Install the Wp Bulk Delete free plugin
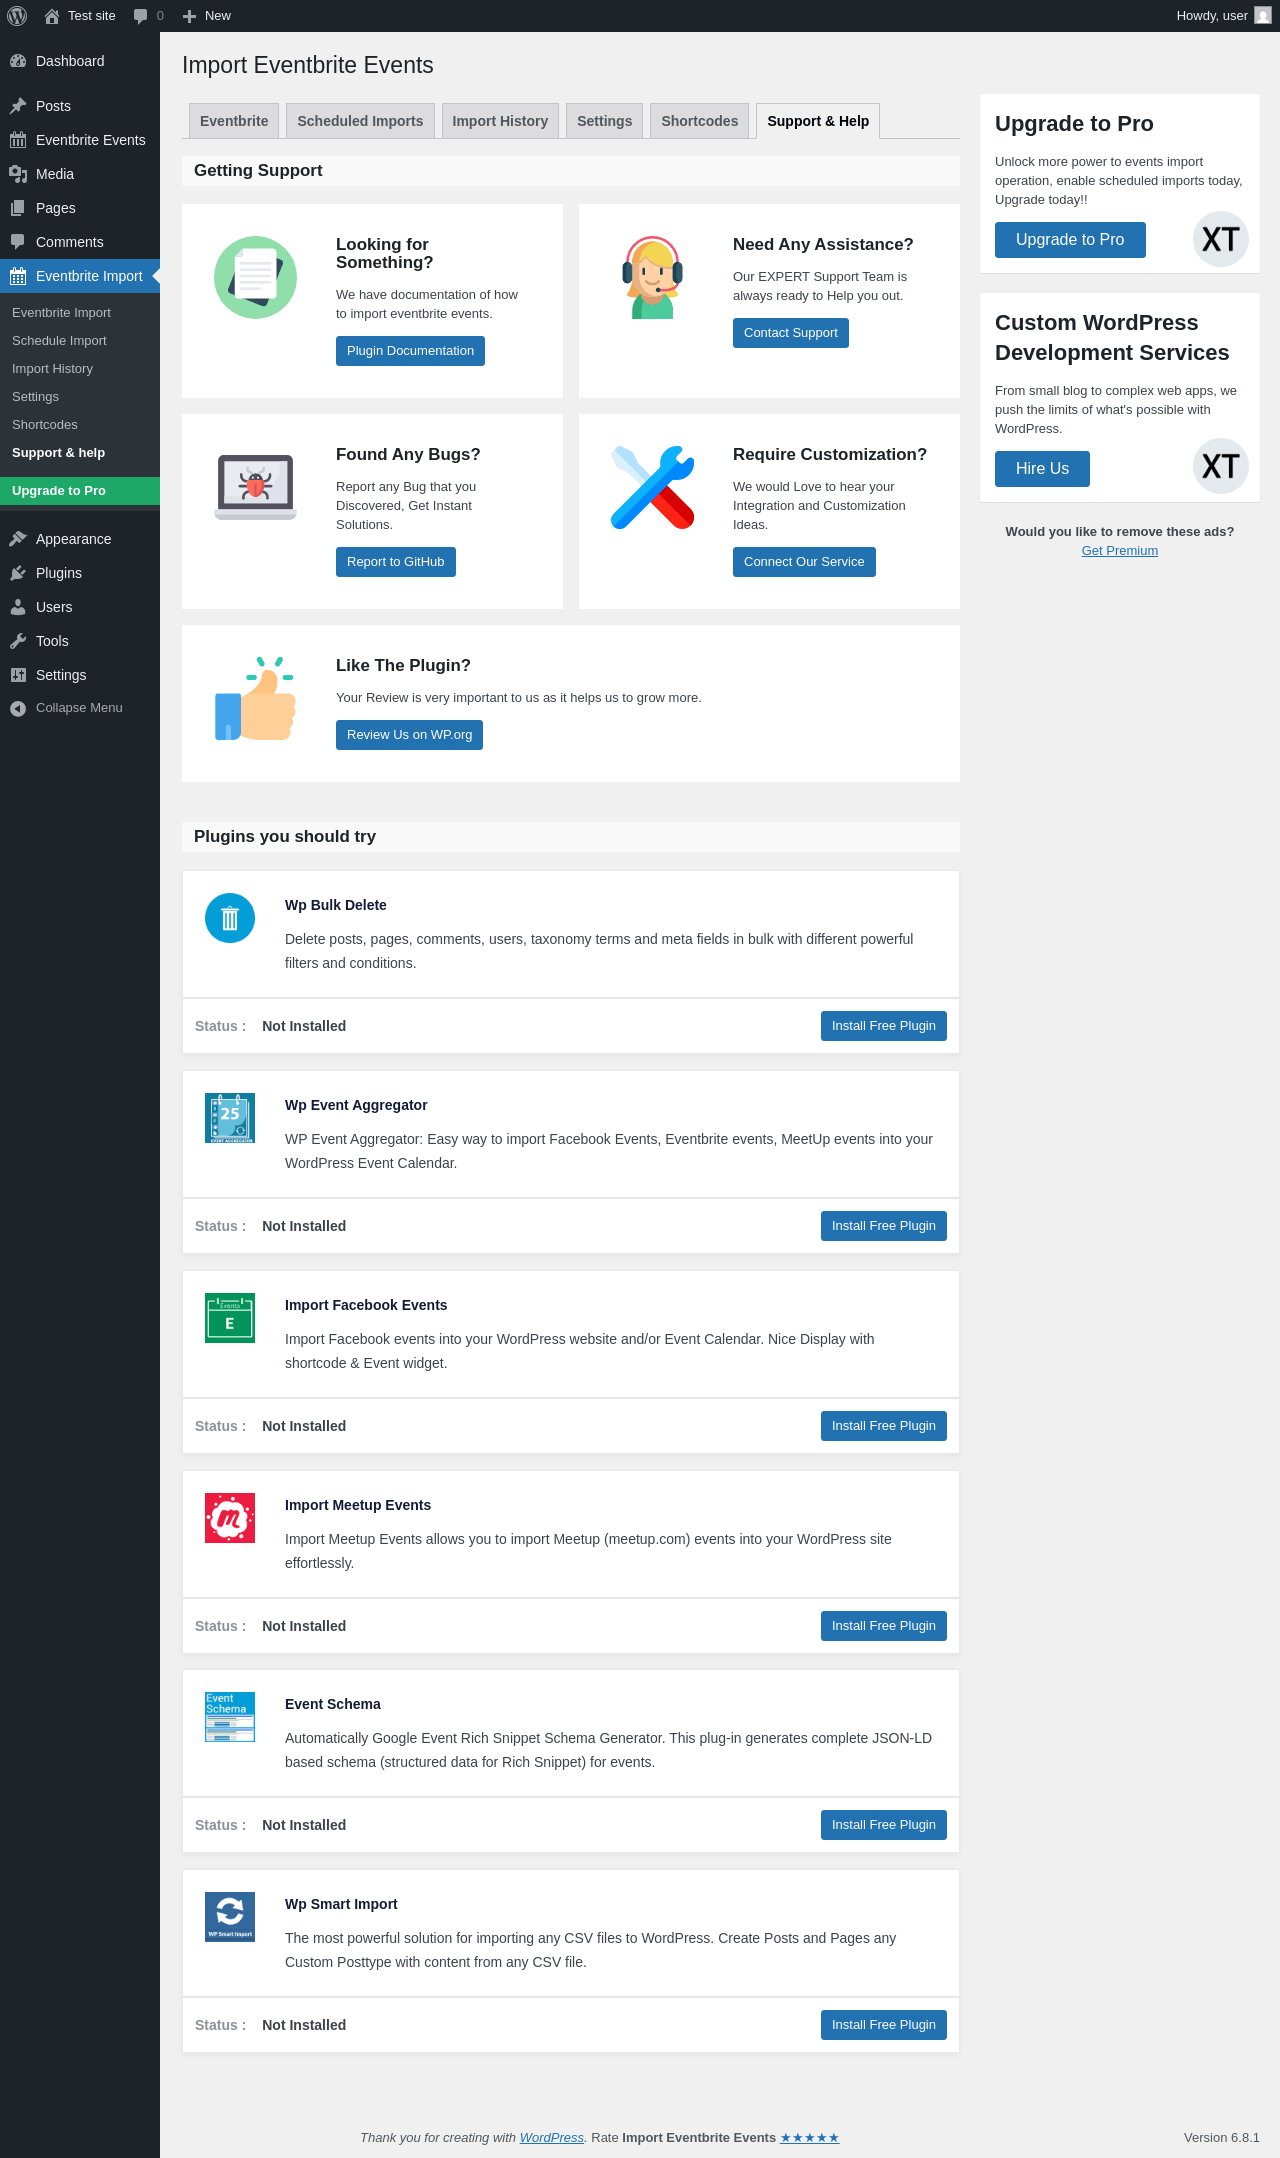The width and height of the screenshot is (1280, 2158). [884, 1026]
